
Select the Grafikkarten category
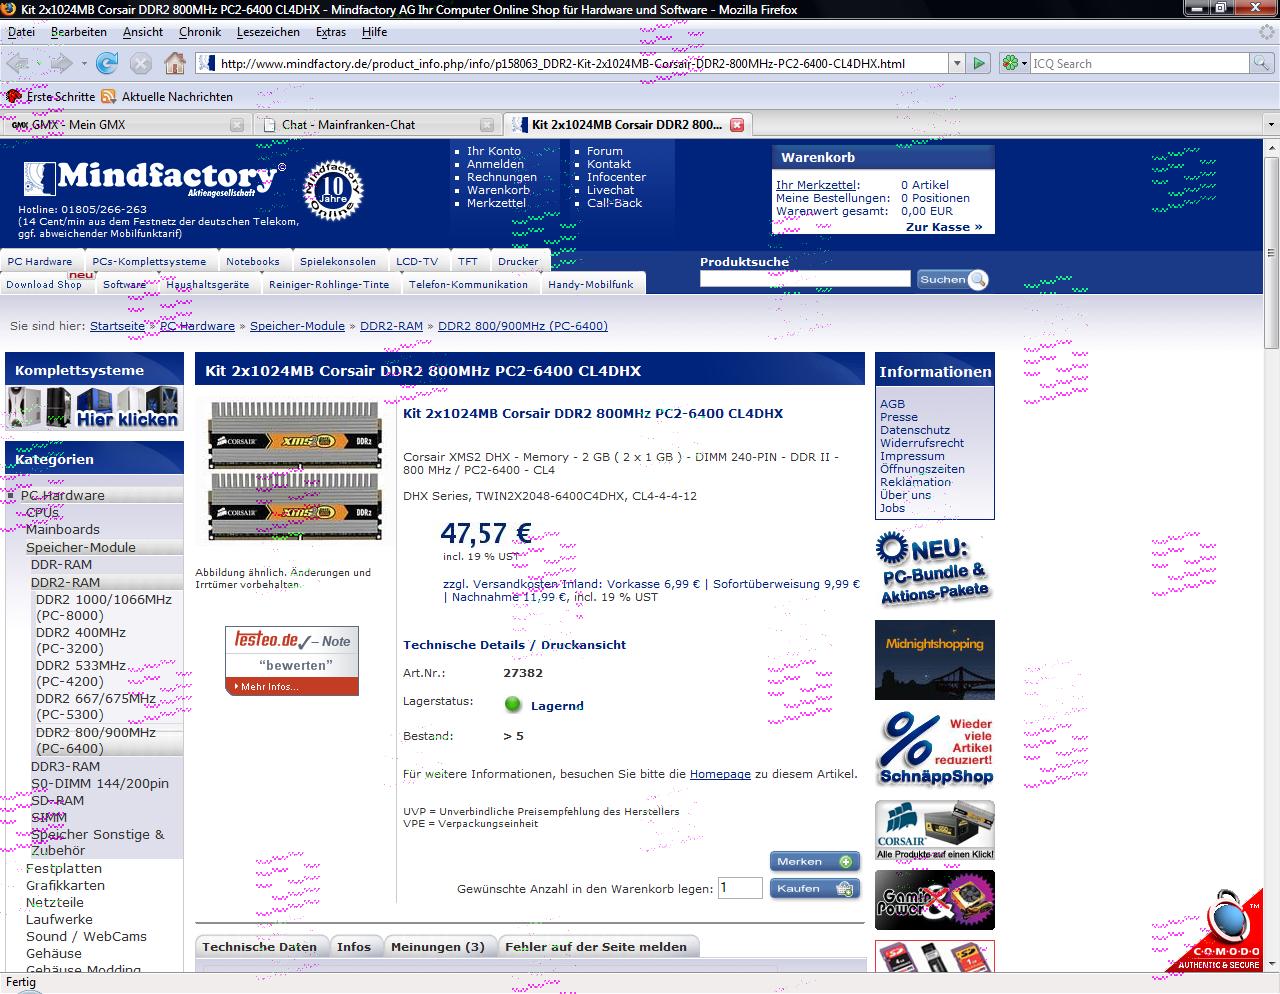pos(65,885)
